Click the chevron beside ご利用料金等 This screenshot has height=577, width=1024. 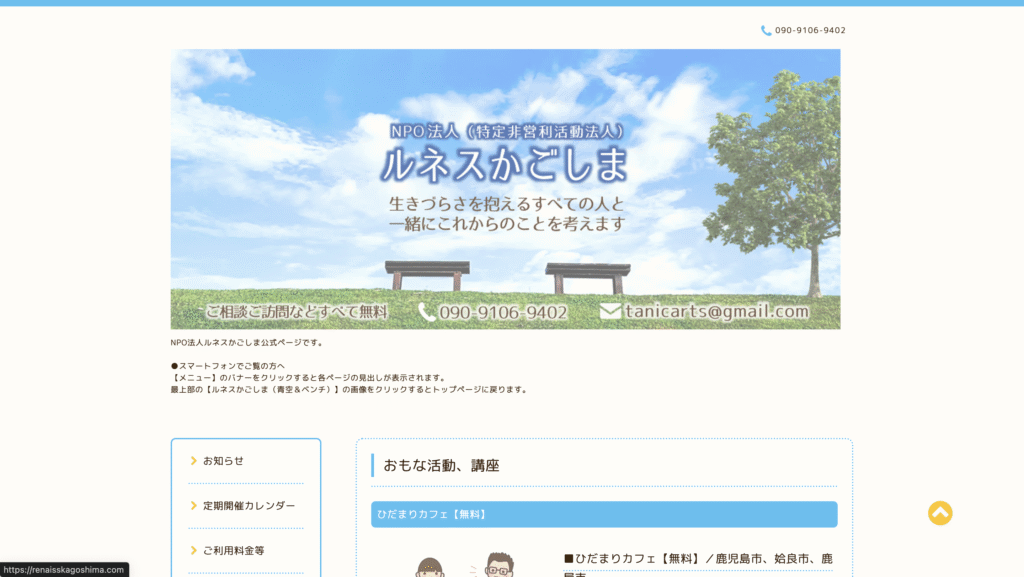tap(194, 551)
